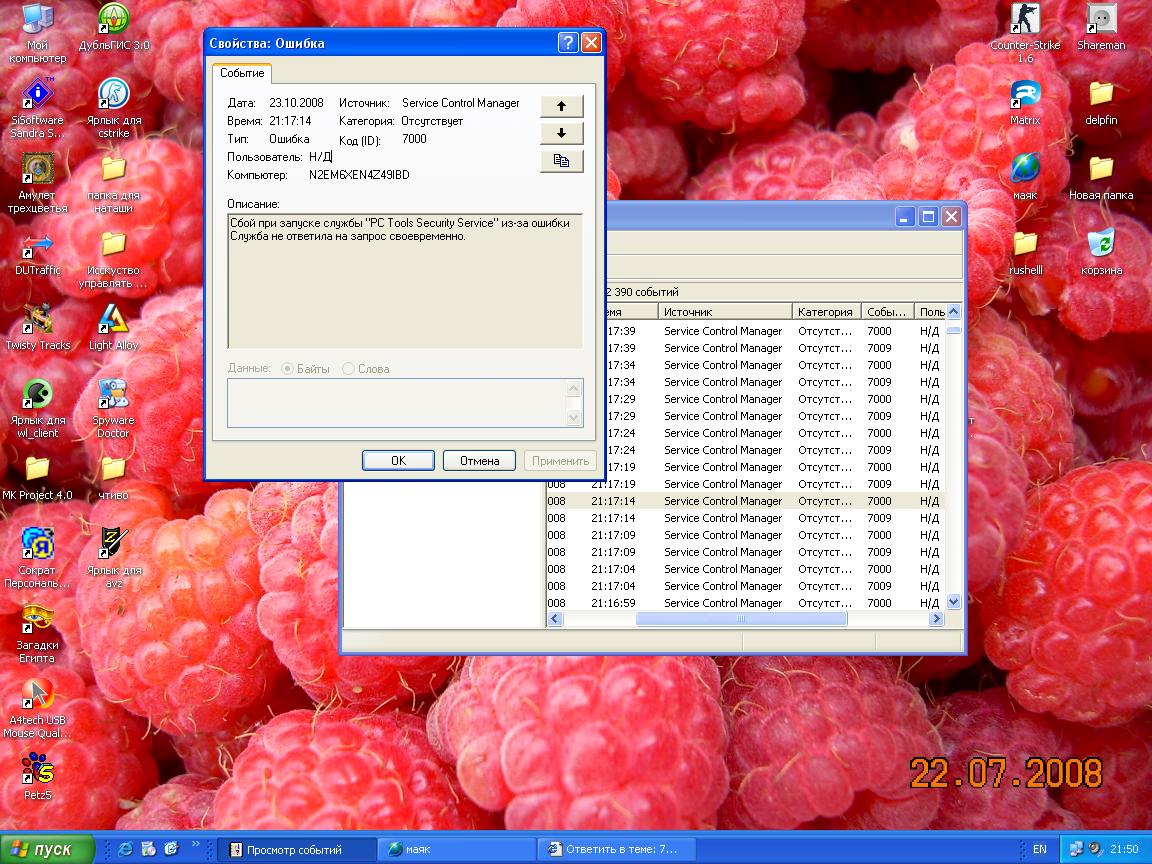Open the DUTraffic desktop shortcut
Screen dimensions: 1152x864
coord(38,245)
